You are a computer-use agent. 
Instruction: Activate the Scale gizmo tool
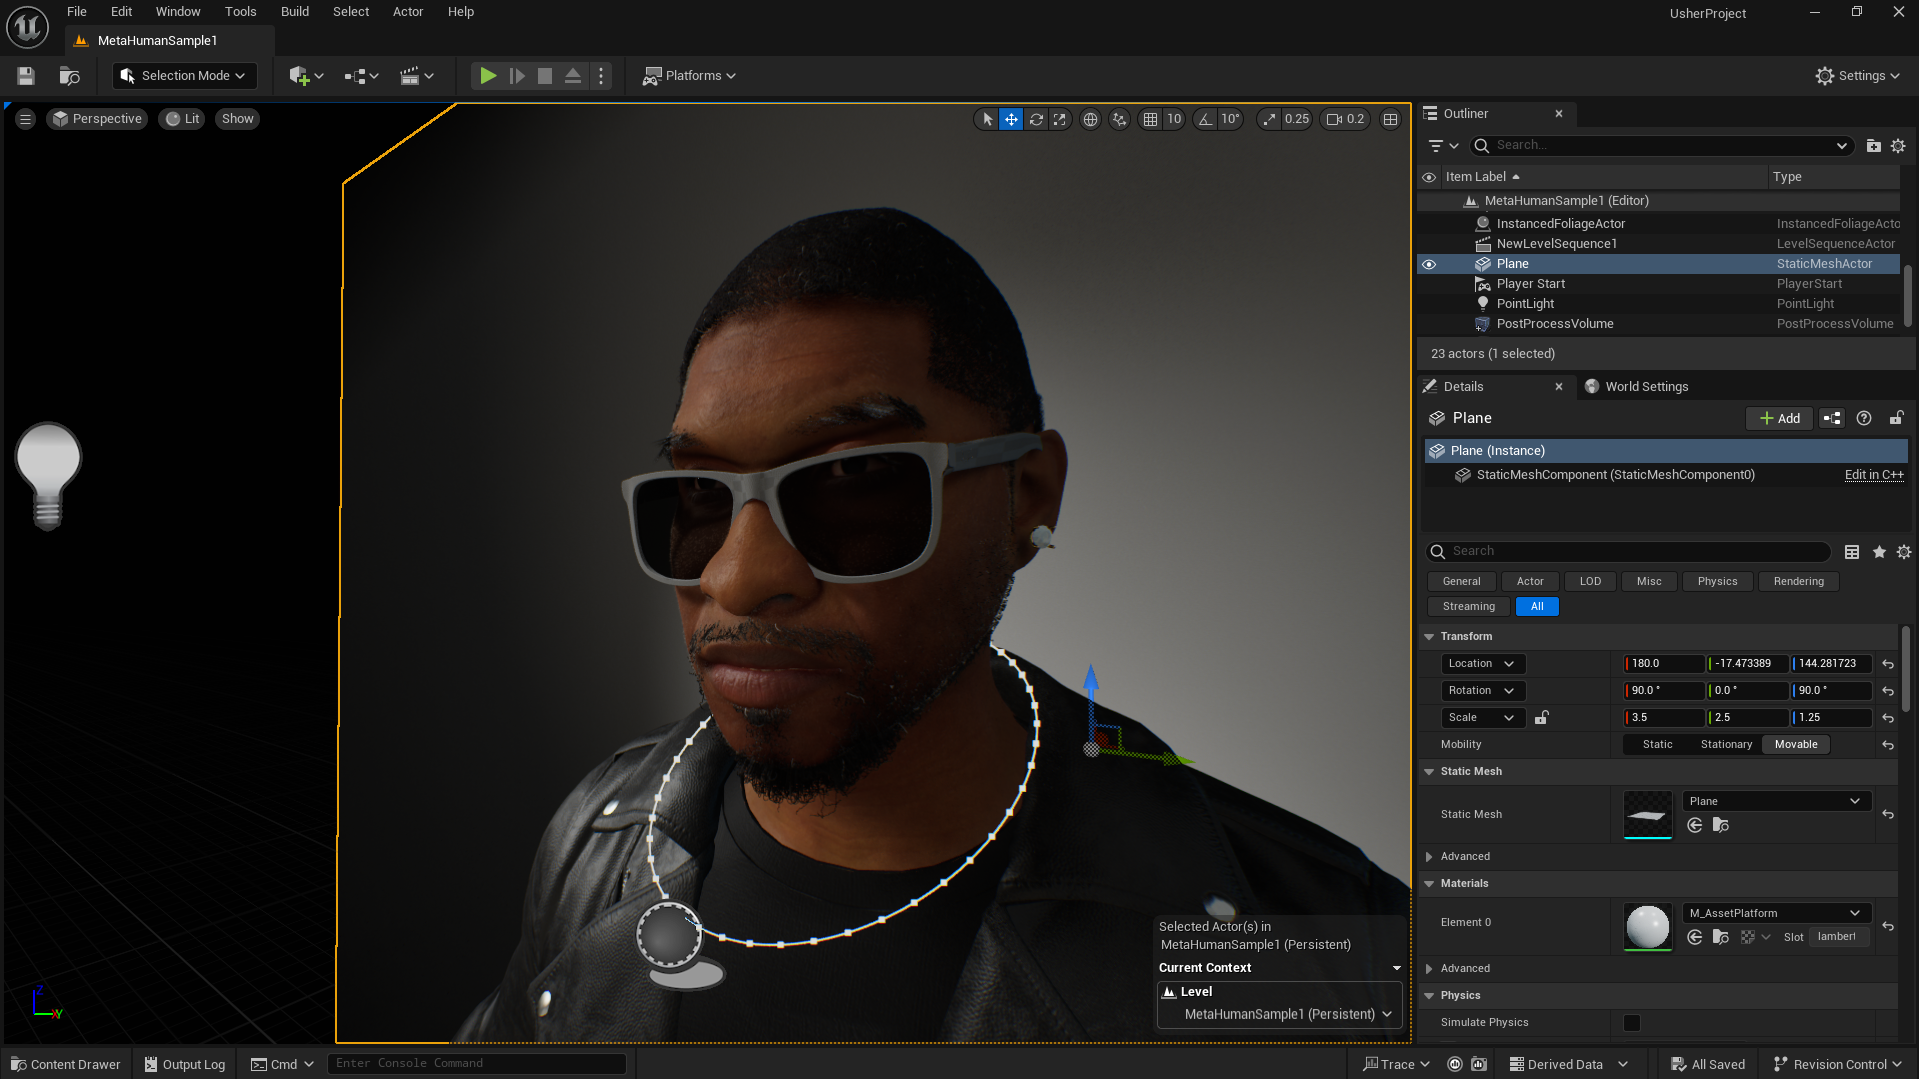(1060, 119)
